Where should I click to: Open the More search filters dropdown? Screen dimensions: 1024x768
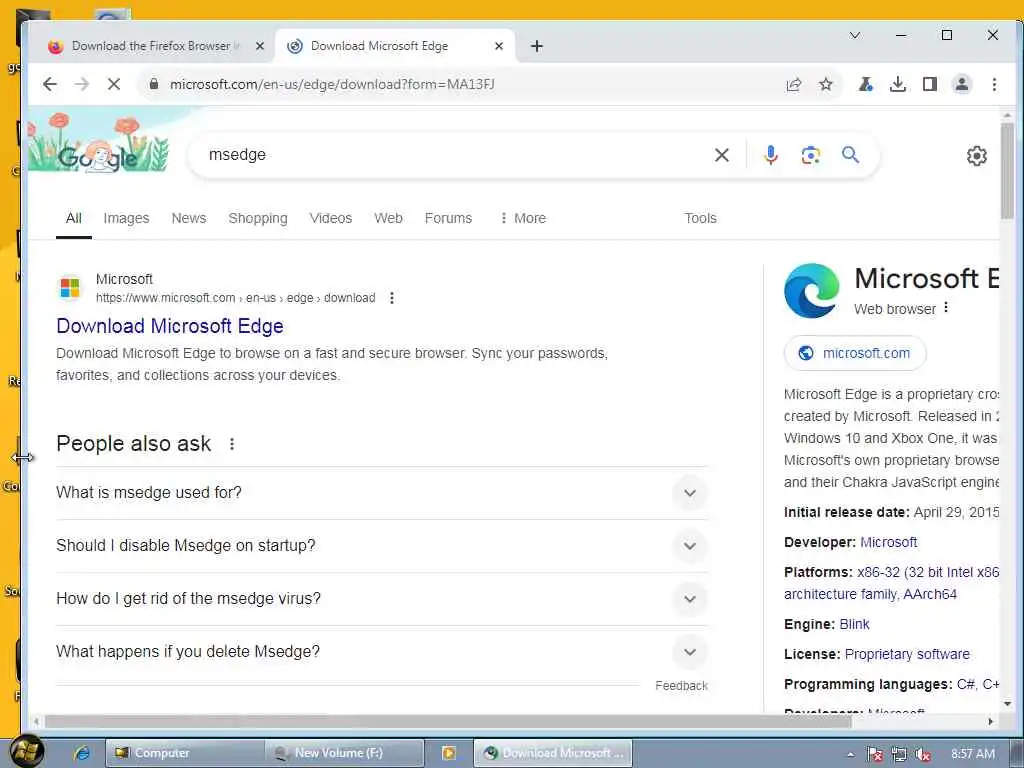(523, 218)
